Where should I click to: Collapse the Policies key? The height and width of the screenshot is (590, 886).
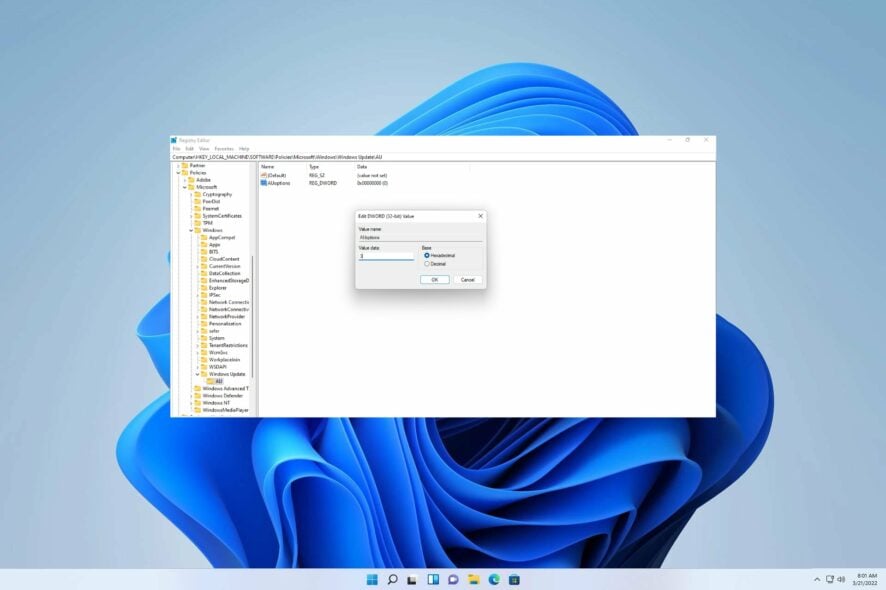click(179, 173)
